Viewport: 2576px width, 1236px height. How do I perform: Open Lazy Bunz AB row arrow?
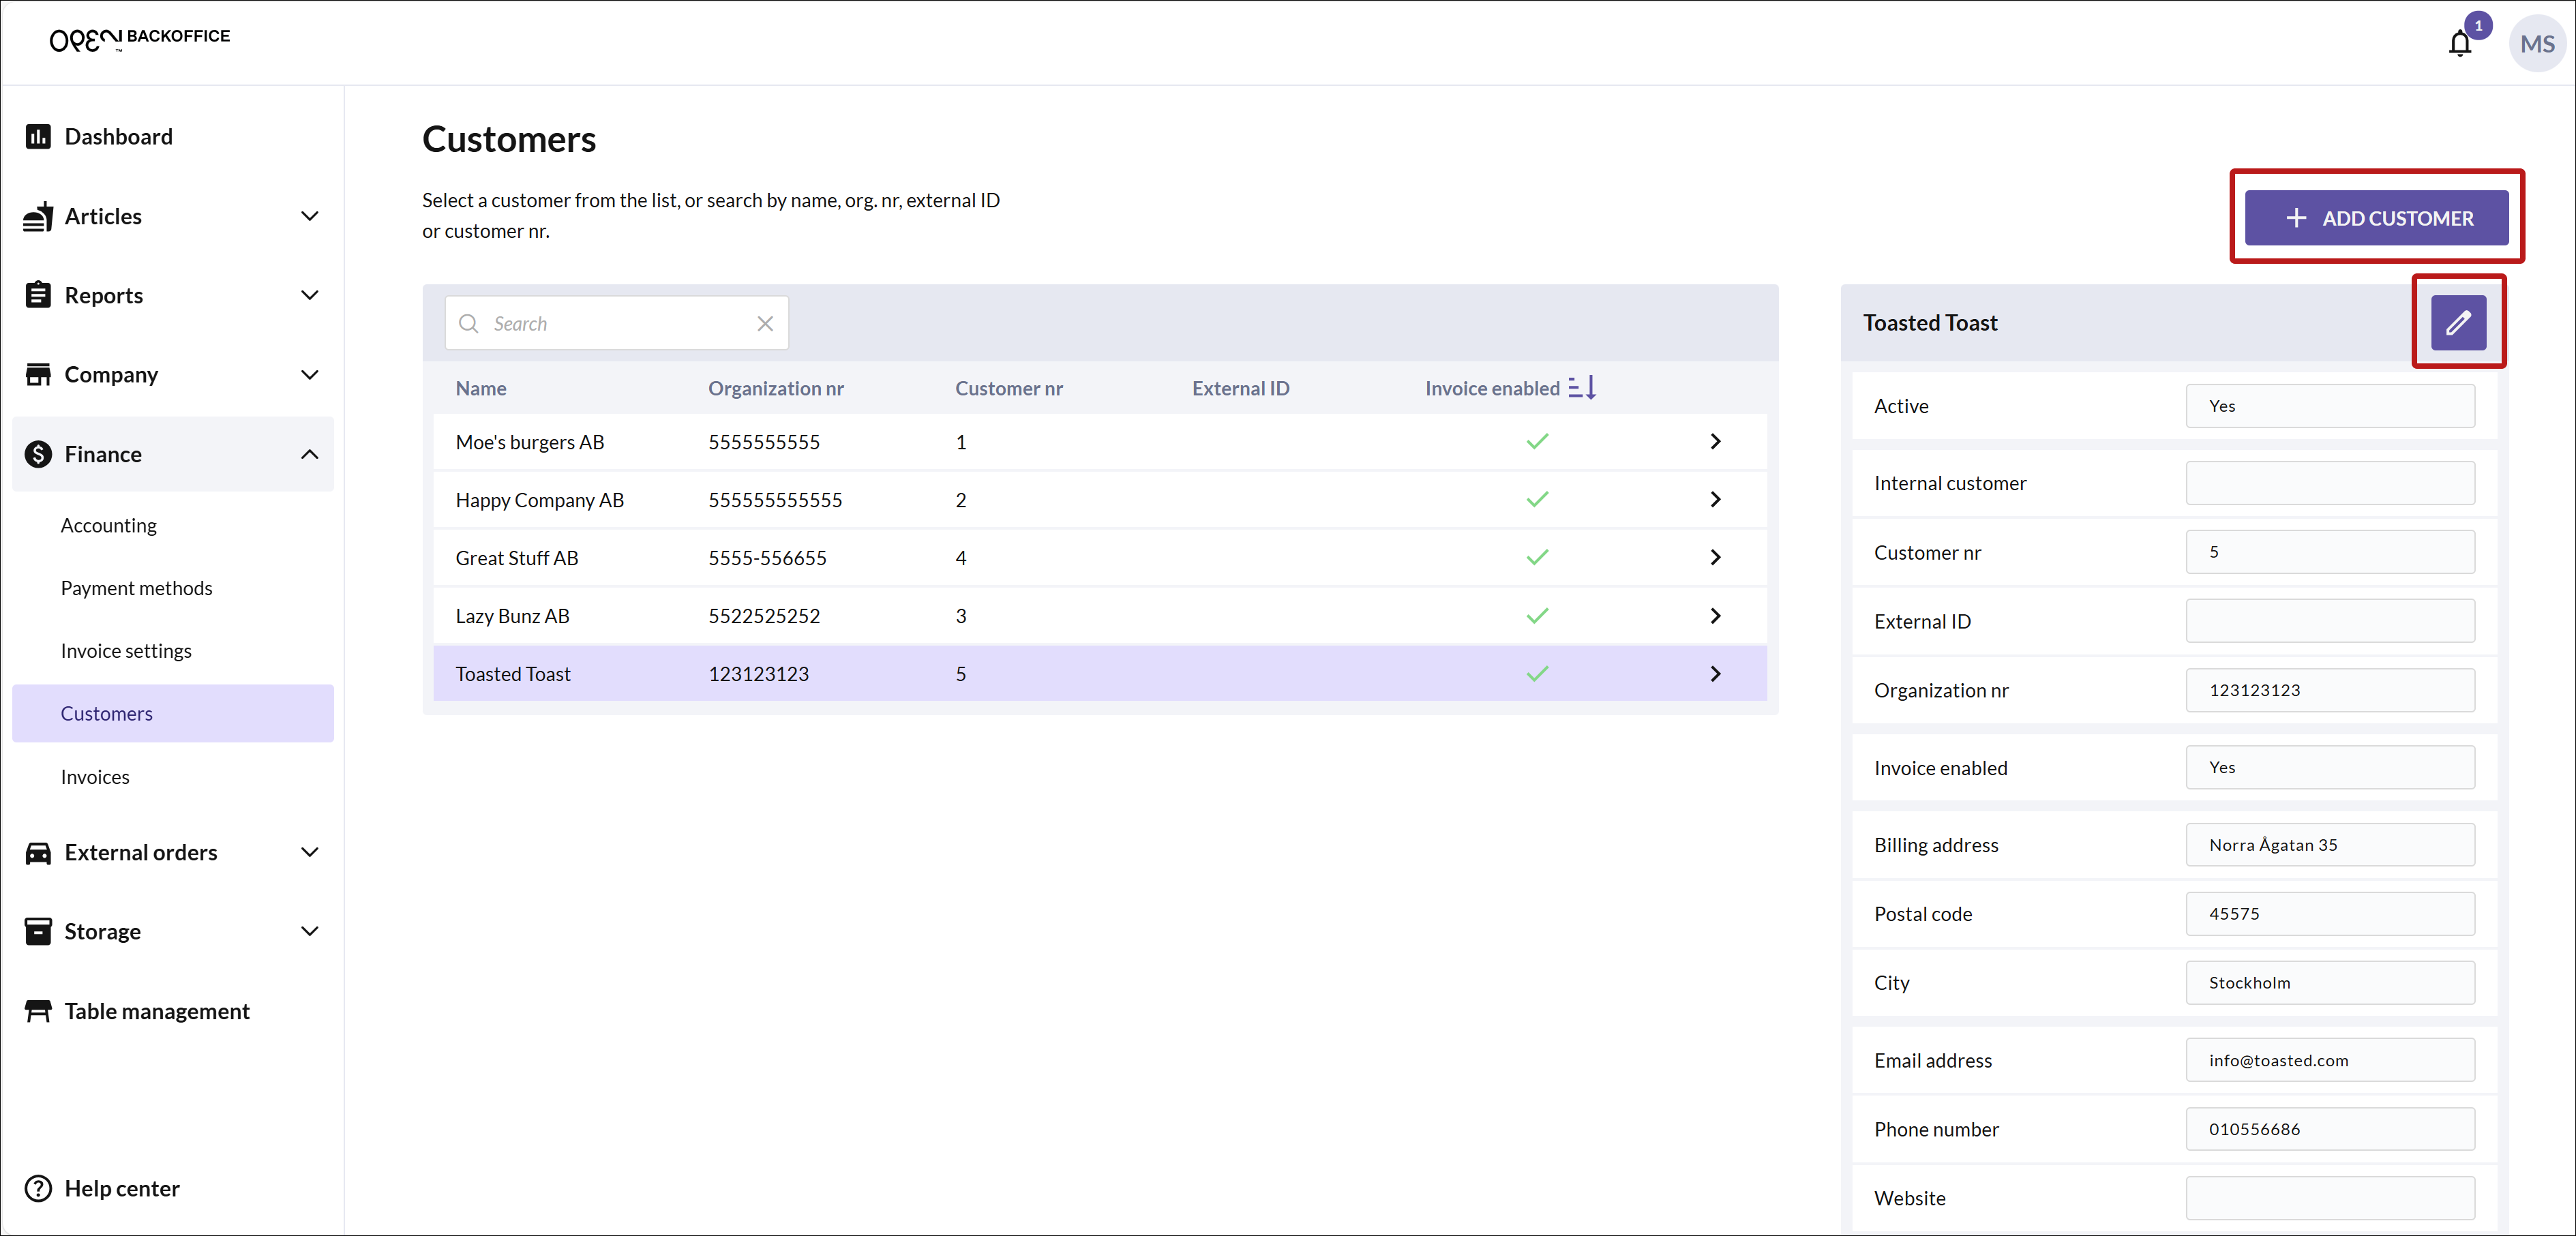tap(1715, 615)
